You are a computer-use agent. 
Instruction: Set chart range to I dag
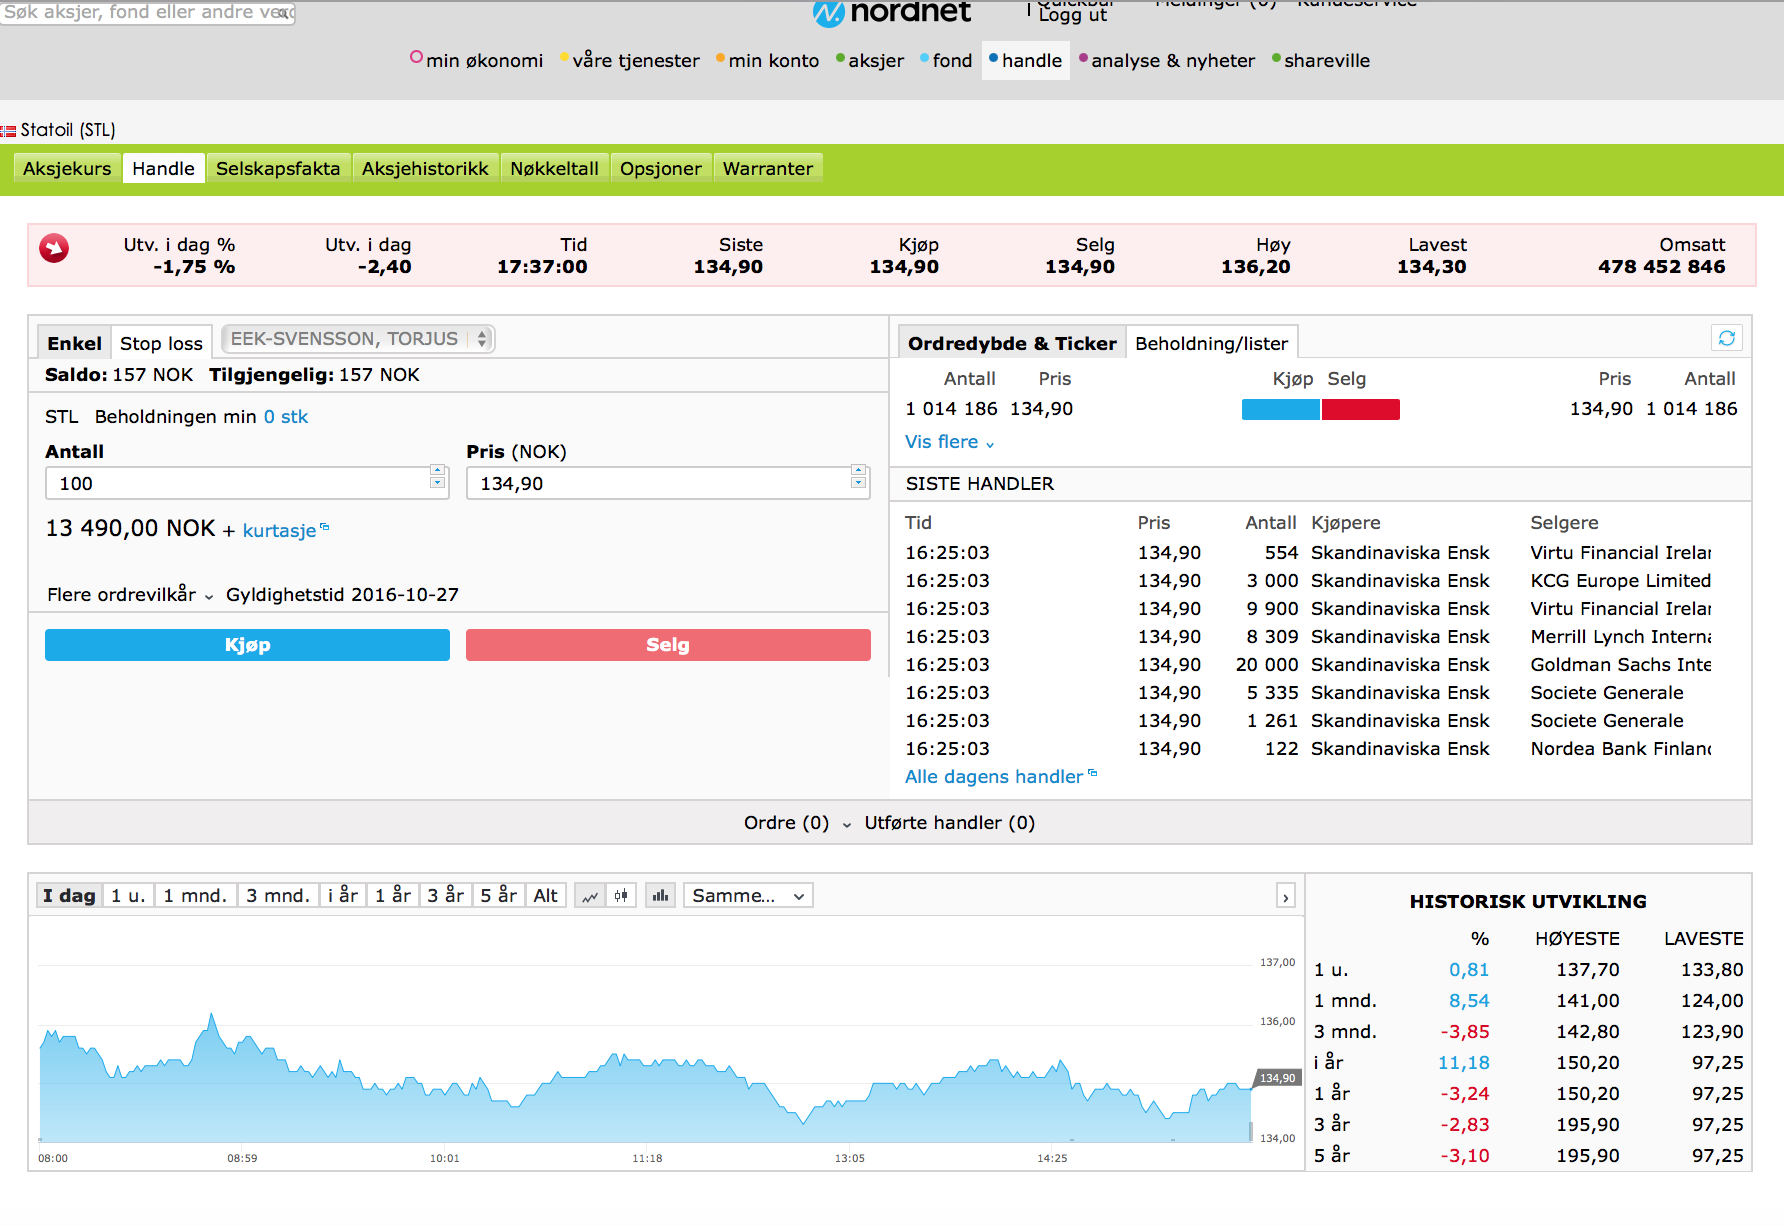pyautogui.click(x=69, y=896)
